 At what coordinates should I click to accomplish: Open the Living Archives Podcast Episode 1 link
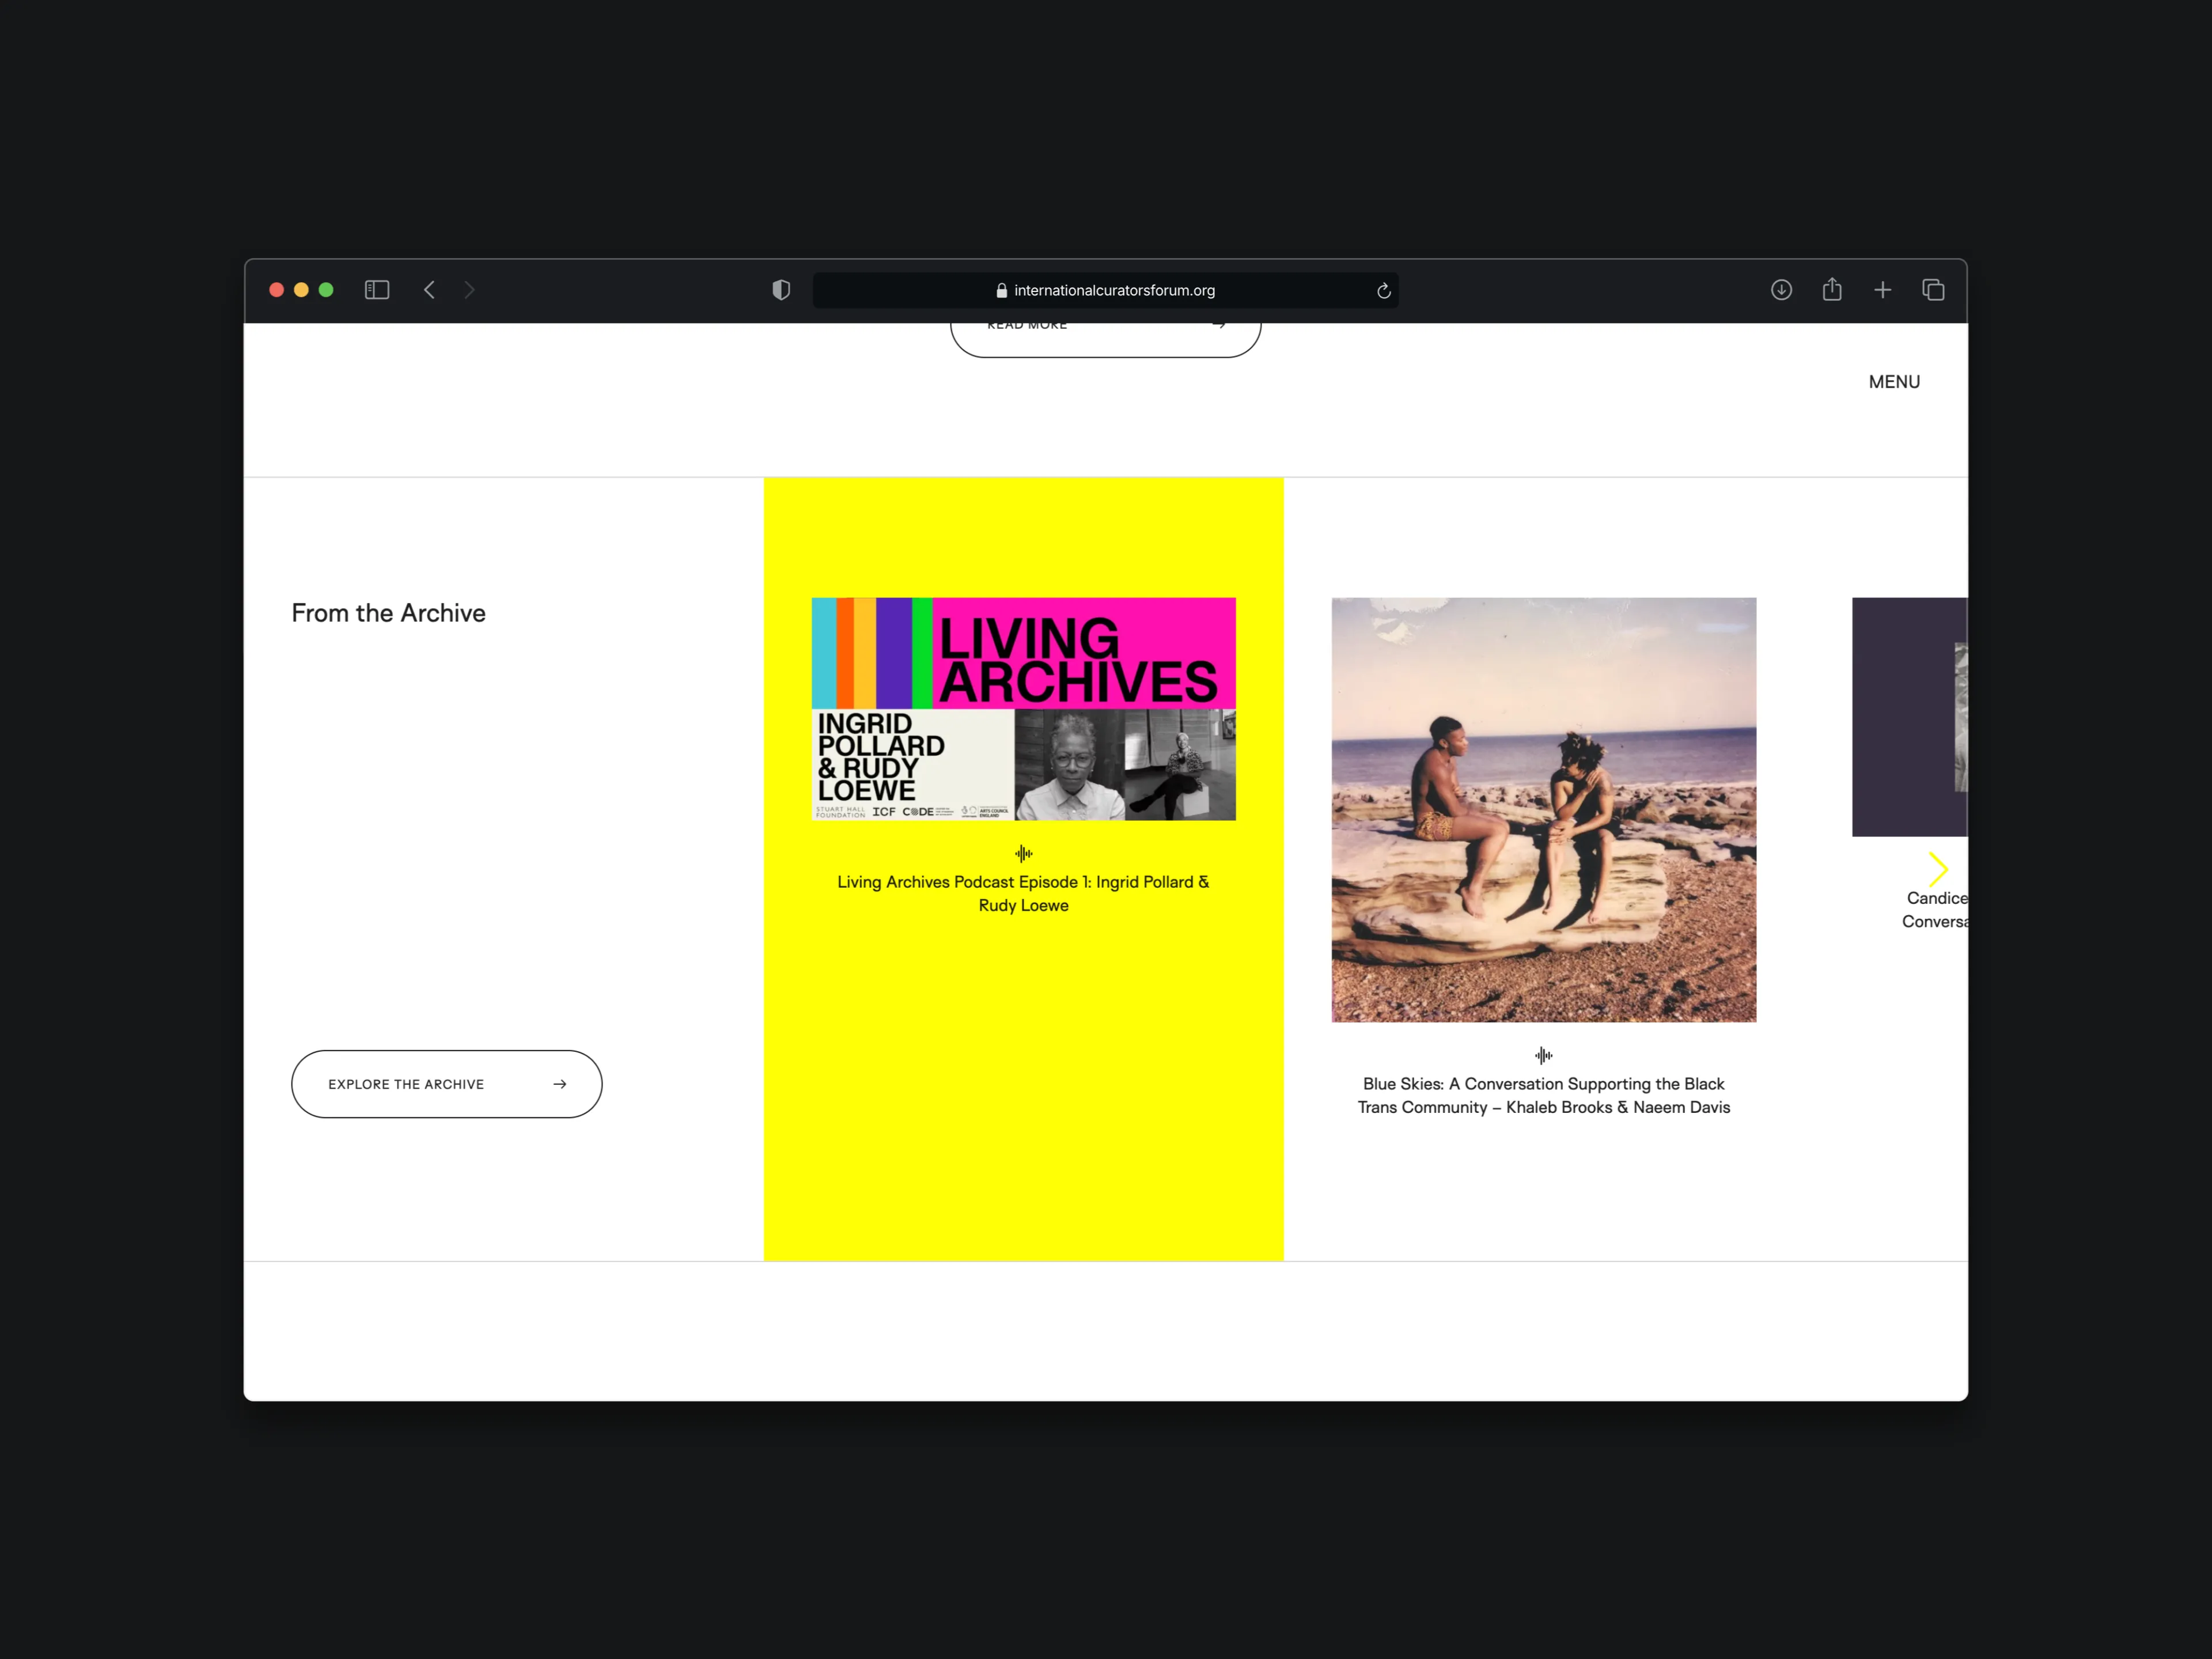tap(1023, 893)
